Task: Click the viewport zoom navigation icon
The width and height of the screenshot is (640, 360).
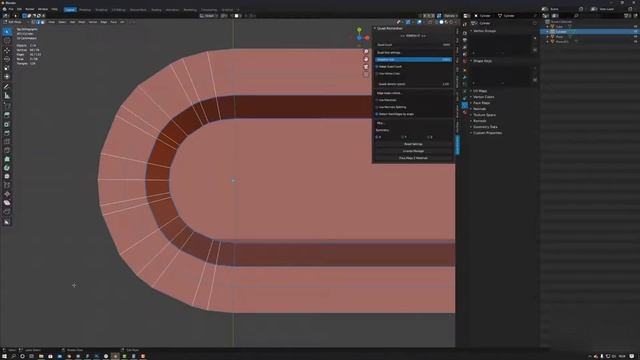Action: click(x=366, y=52)
